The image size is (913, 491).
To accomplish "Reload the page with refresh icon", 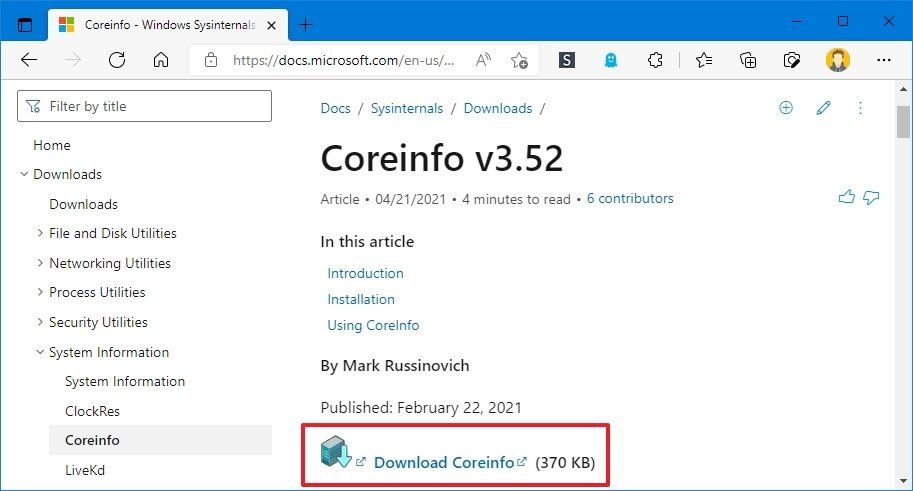I will pyautogui.click(x=117, y=60).
